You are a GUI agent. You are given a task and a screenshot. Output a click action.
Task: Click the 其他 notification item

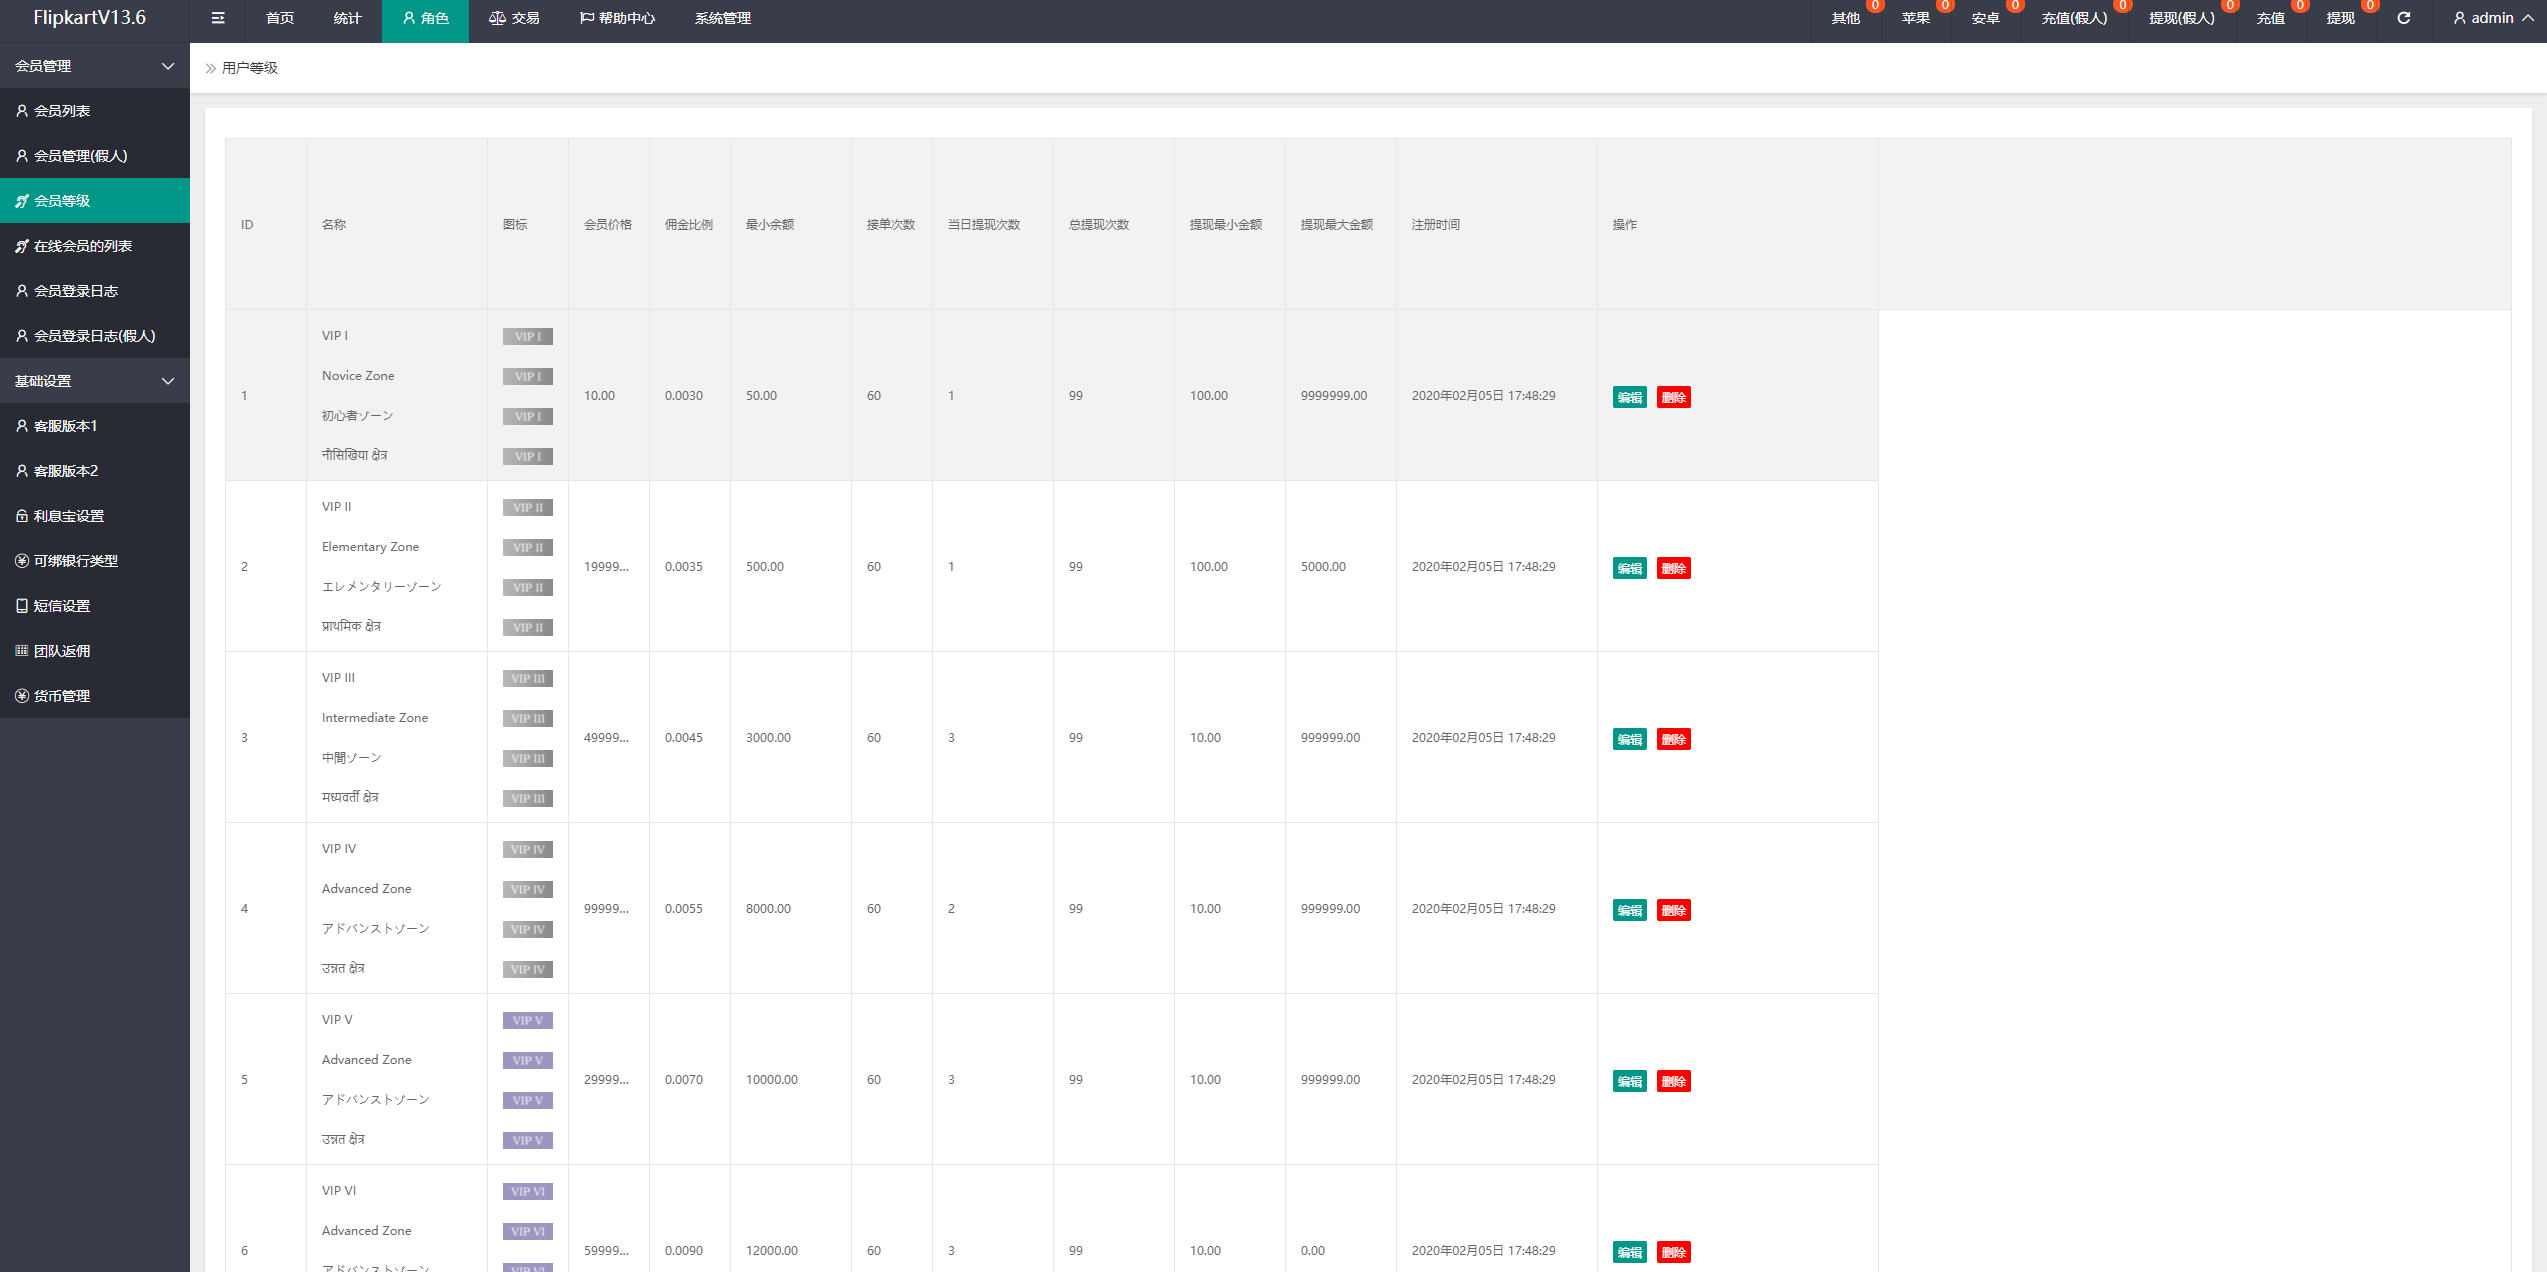(x=1846, y=18)
